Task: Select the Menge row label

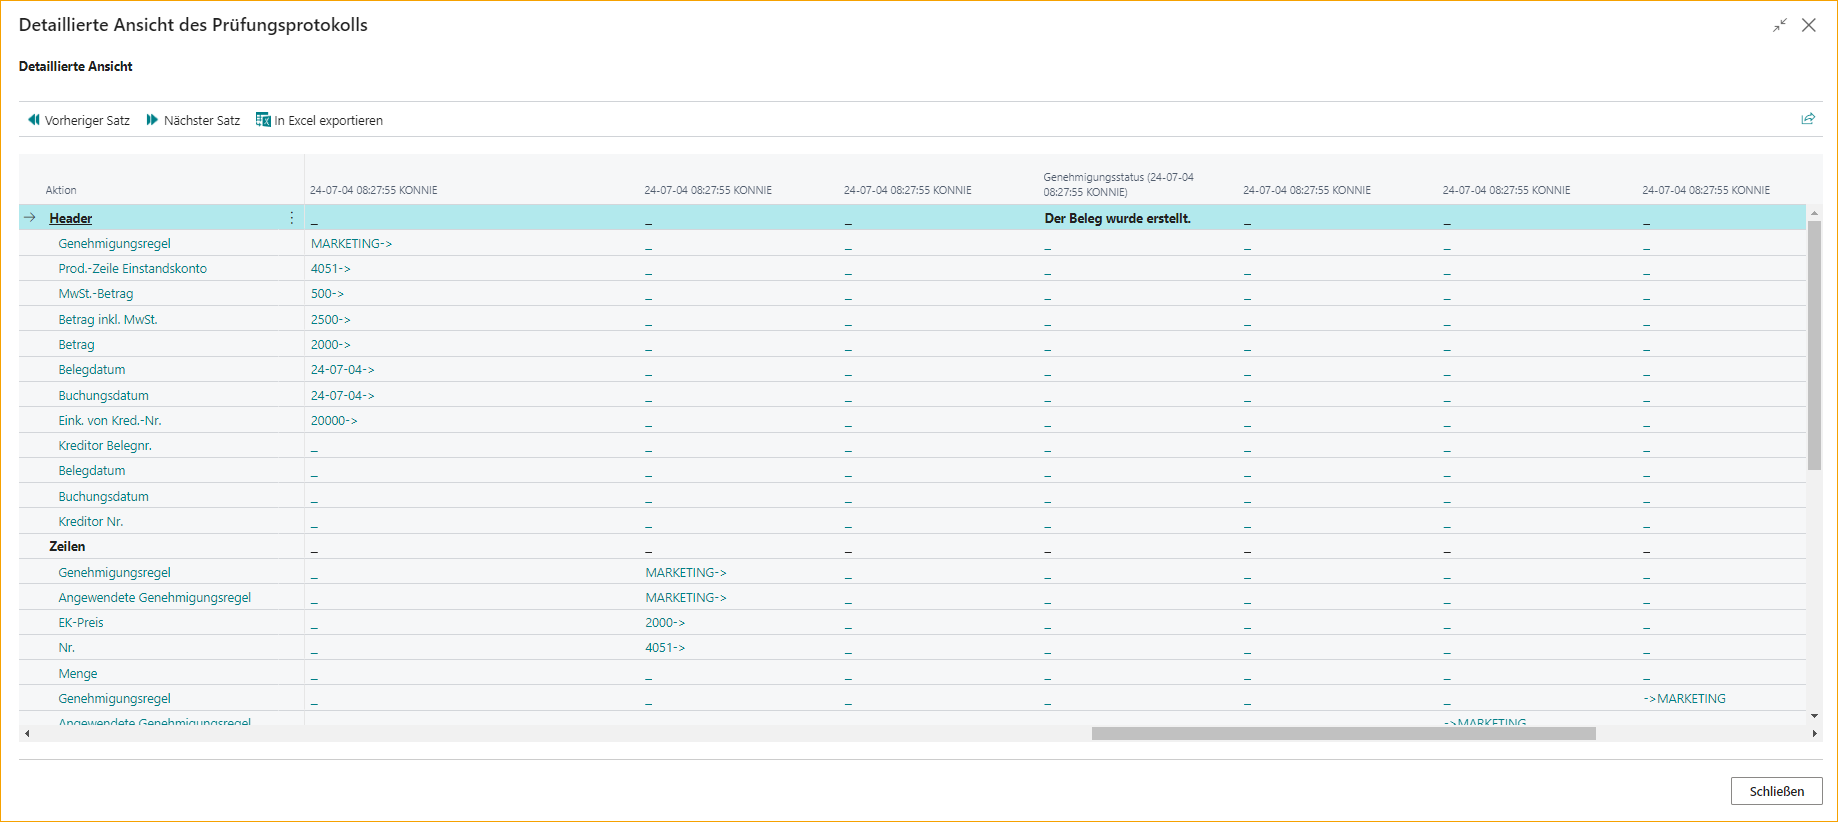Action: point(78,673)
